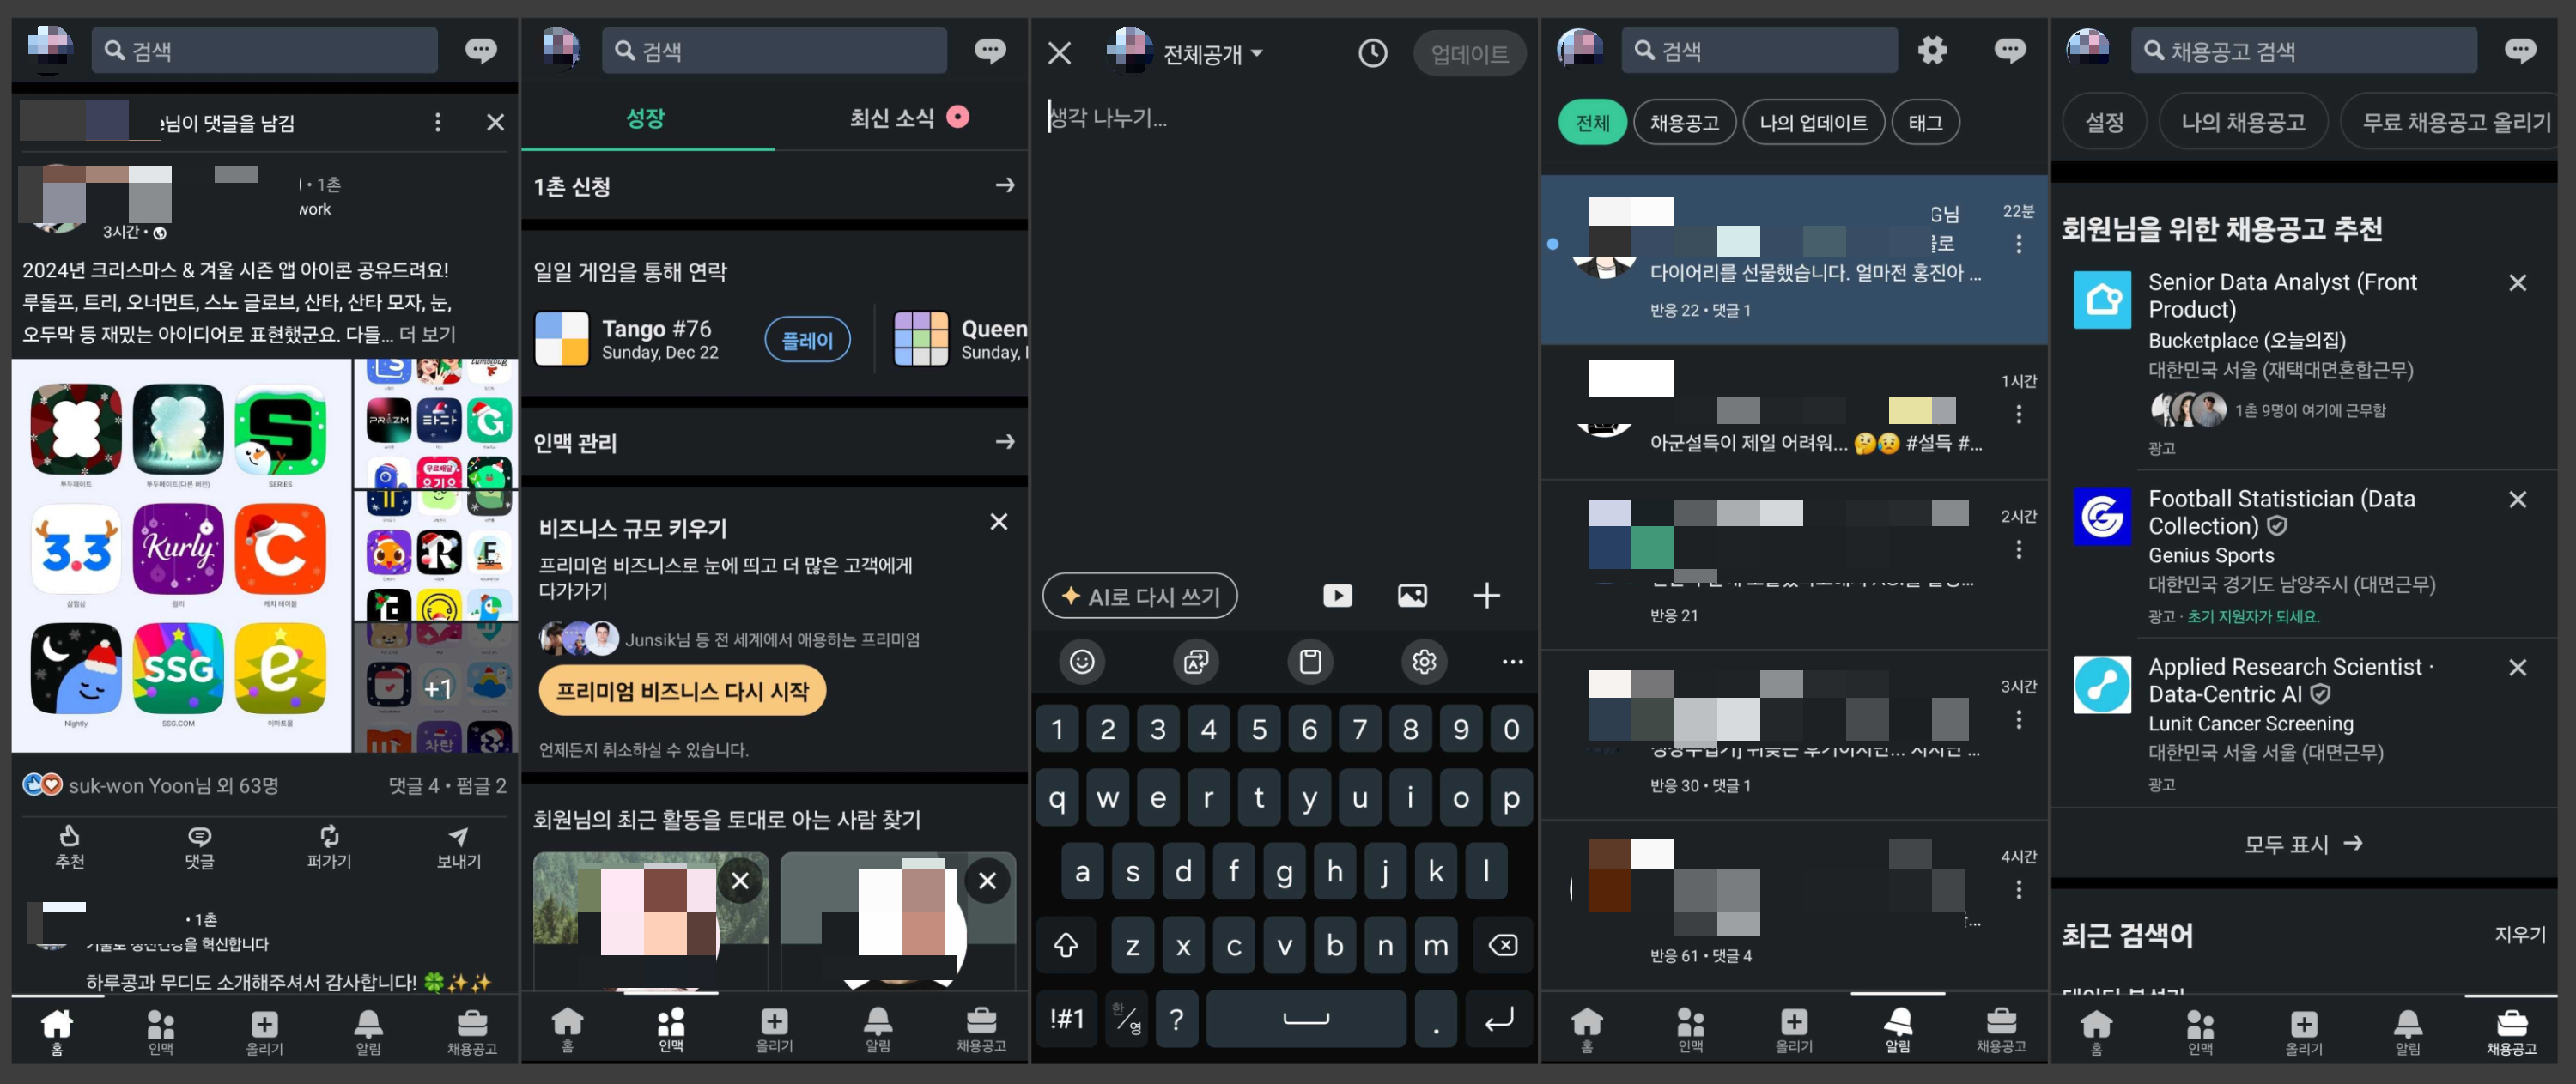Click the 추천 (like) icon under the post
2576x1084 pixels.
click(x=69, y=836)
